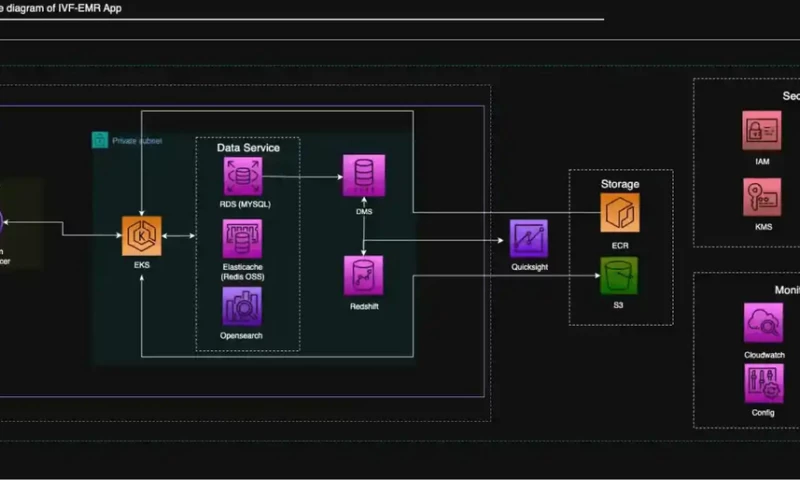Select the Quicksight analytics icon
This screenshot has height=480, width=800.
coord(529,239)
